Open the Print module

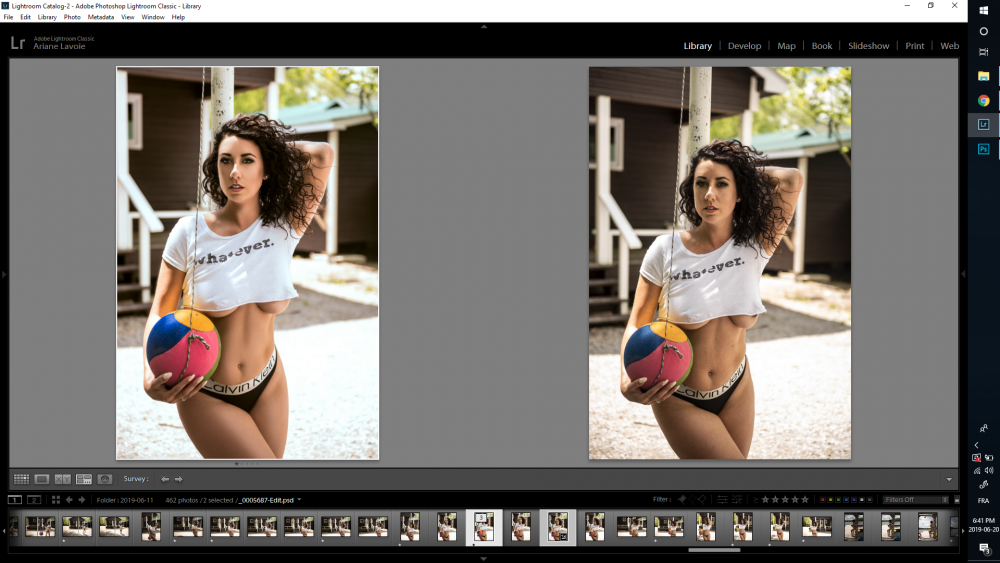915,46
